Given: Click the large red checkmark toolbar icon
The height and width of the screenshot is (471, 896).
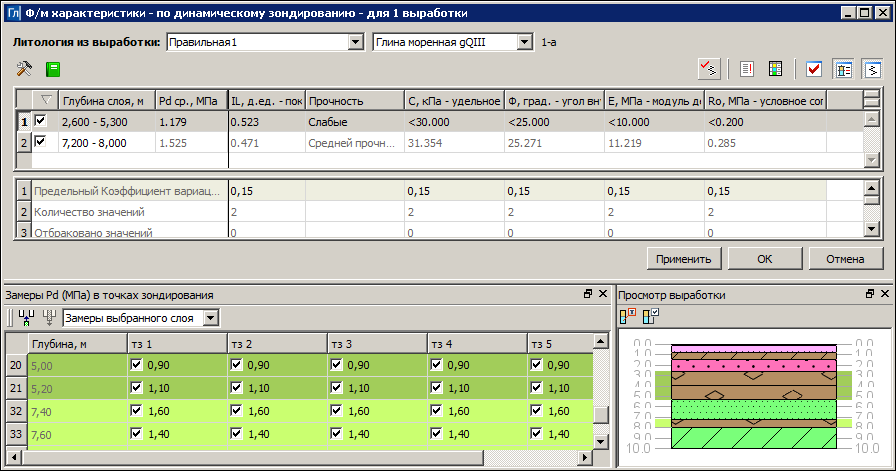Looking at the screenshot, I should [814, 69].
